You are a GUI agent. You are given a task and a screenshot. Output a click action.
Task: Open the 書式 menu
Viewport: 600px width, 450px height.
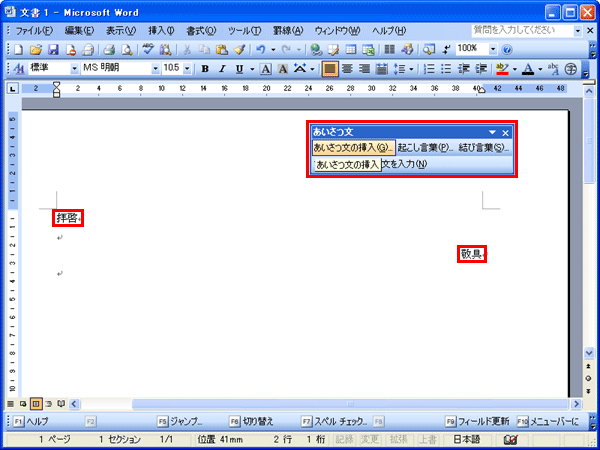[x=201, y=31]
